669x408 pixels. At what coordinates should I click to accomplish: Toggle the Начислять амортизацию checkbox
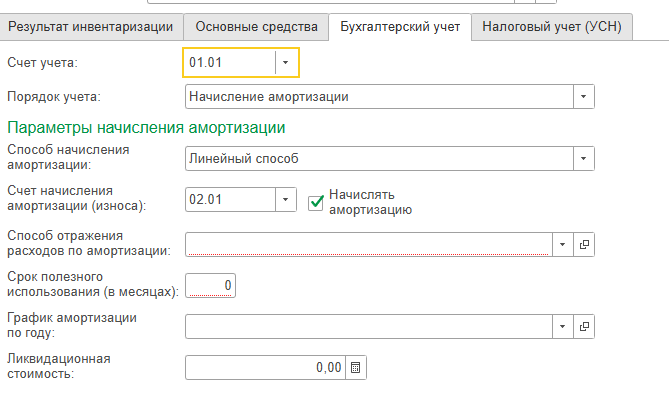[x=316, y=202]
